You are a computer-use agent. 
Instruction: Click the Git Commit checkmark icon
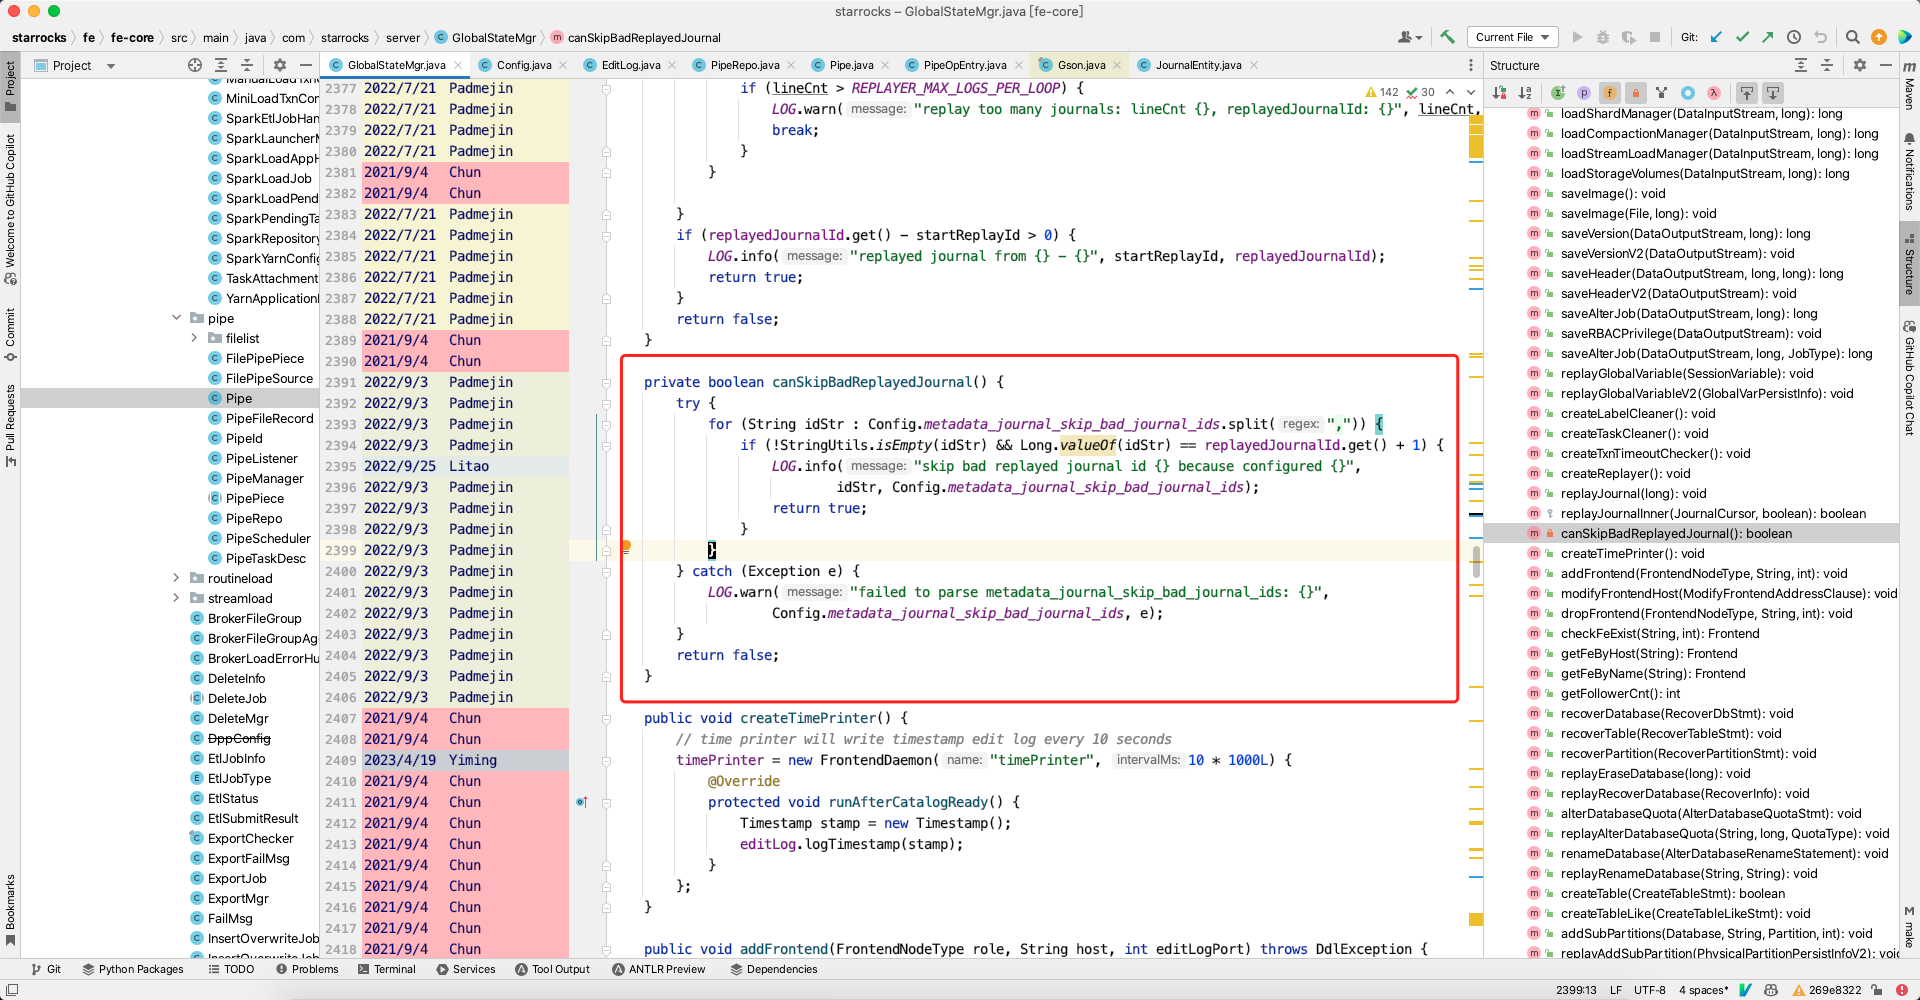[x=1742, y=37]
